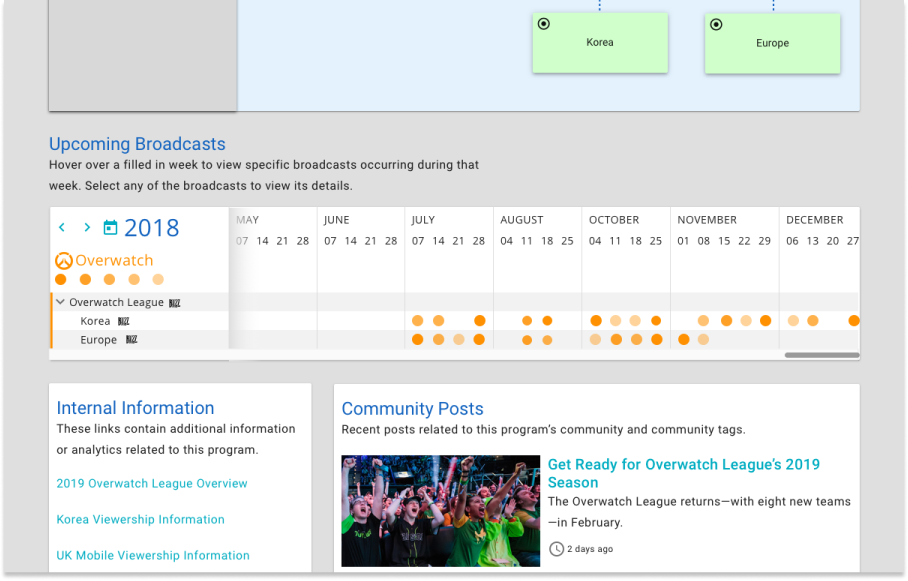Open the UK Mobile Viewership Information link
This screenshot has width=908, height=581.
click(x=153, y=556)
